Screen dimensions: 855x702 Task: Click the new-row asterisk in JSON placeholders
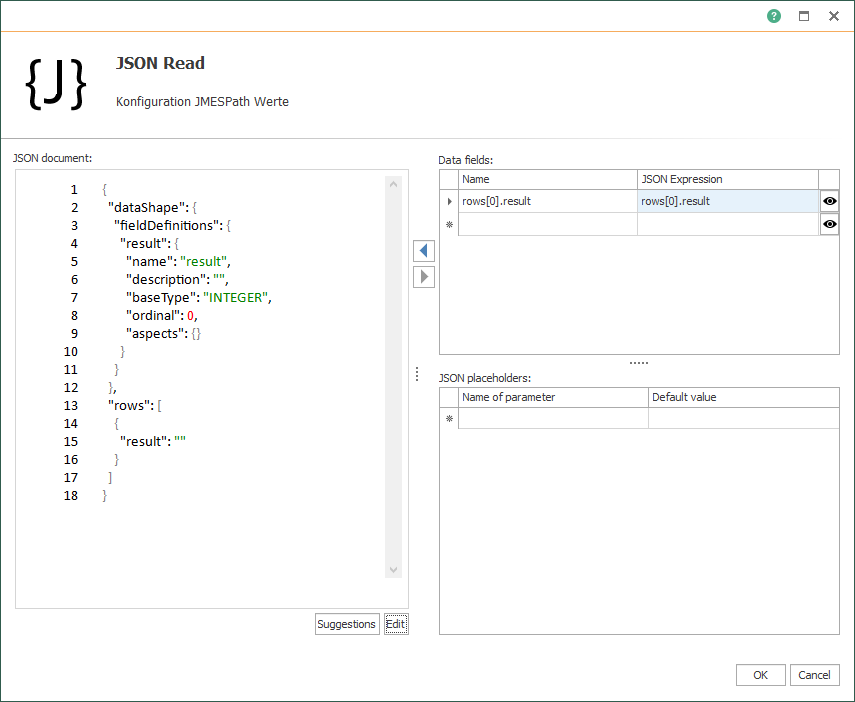(449, 419)
